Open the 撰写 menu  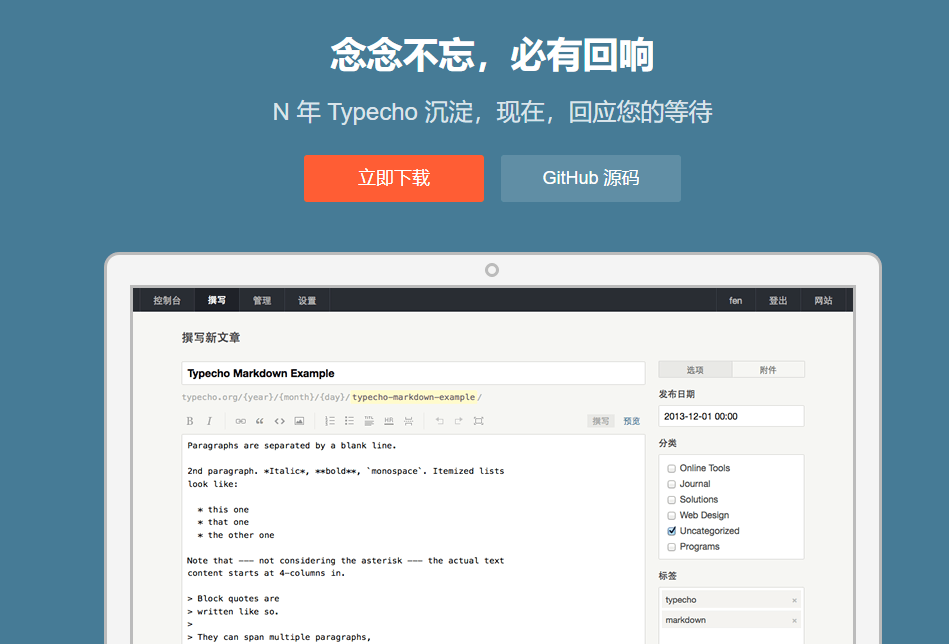tap(217, 300)
